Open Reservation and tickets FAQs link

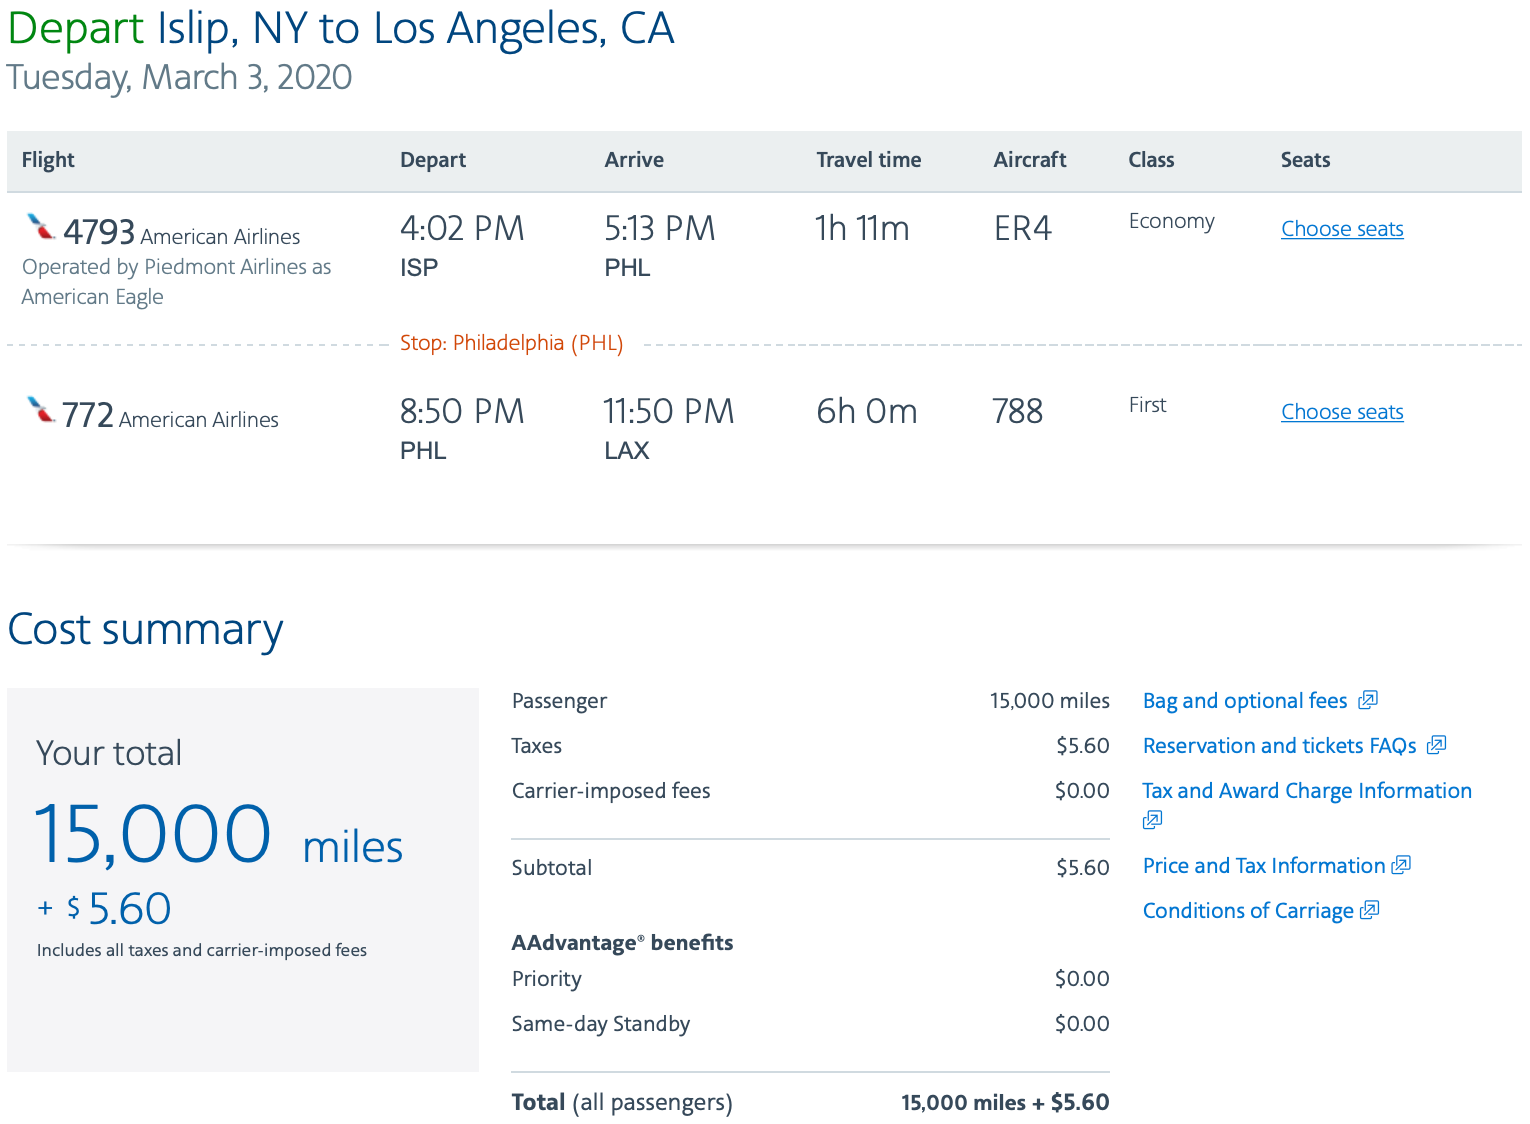click(x=1279, y=746)
